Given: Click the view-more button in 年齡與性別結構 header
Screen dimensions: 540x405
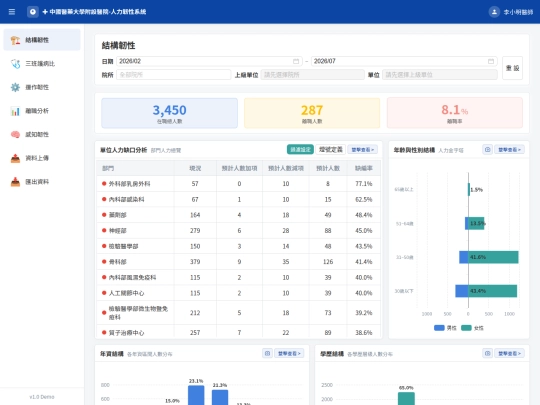Looking at the screenshot, I should tap(509, 149).
